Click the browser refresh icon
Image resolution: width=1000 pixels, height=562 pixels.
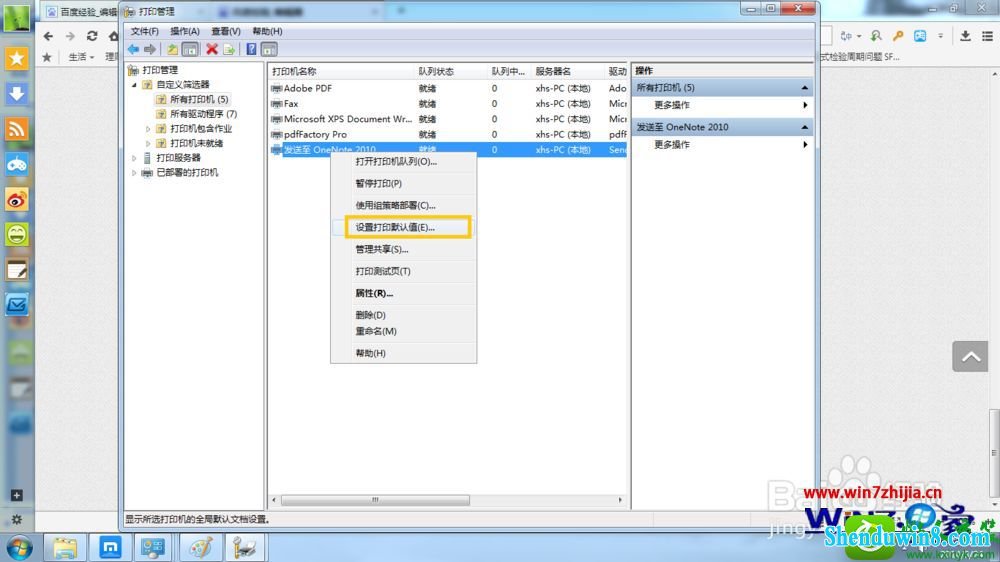tap(92, 36)
